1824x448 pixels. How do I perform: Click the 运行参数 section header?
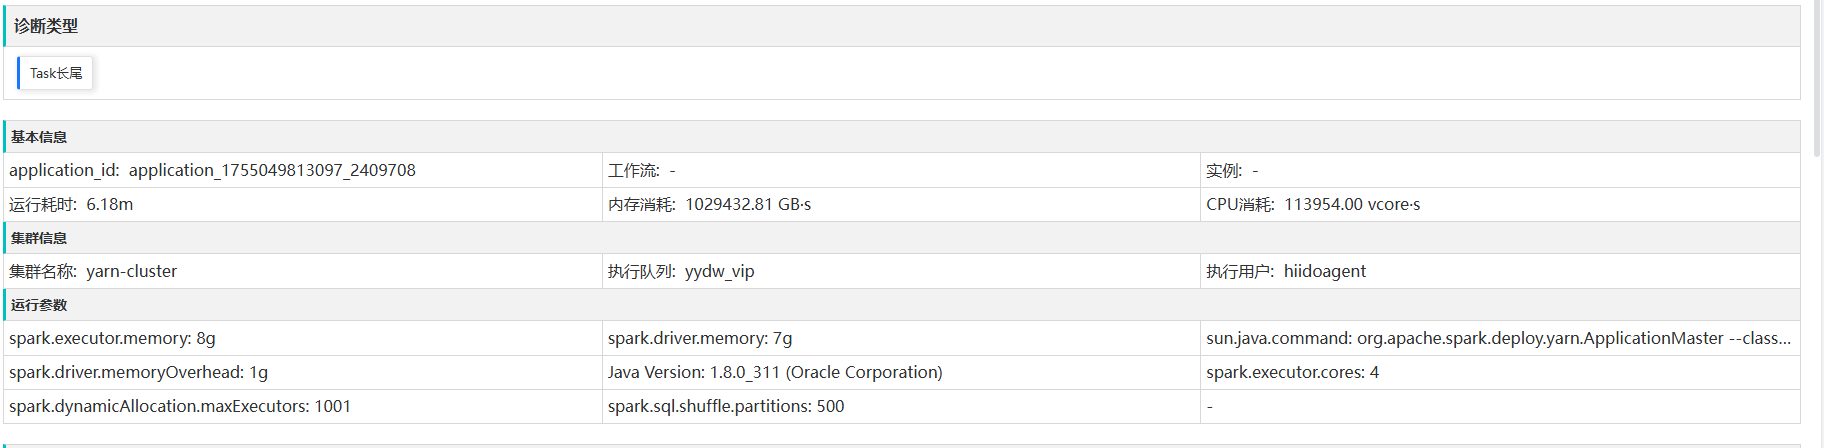tap(39, 305)
